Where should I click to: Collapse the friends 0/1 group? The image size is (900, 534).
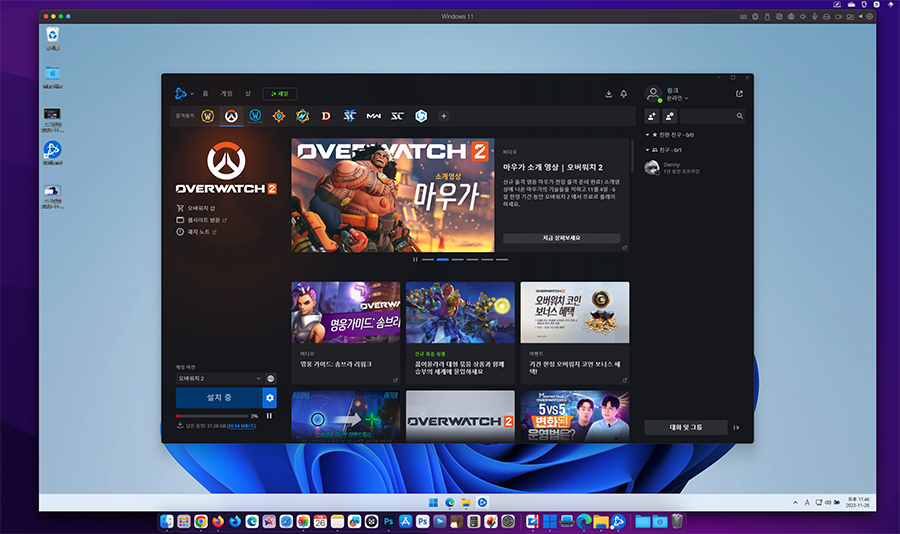click(647, 150)
